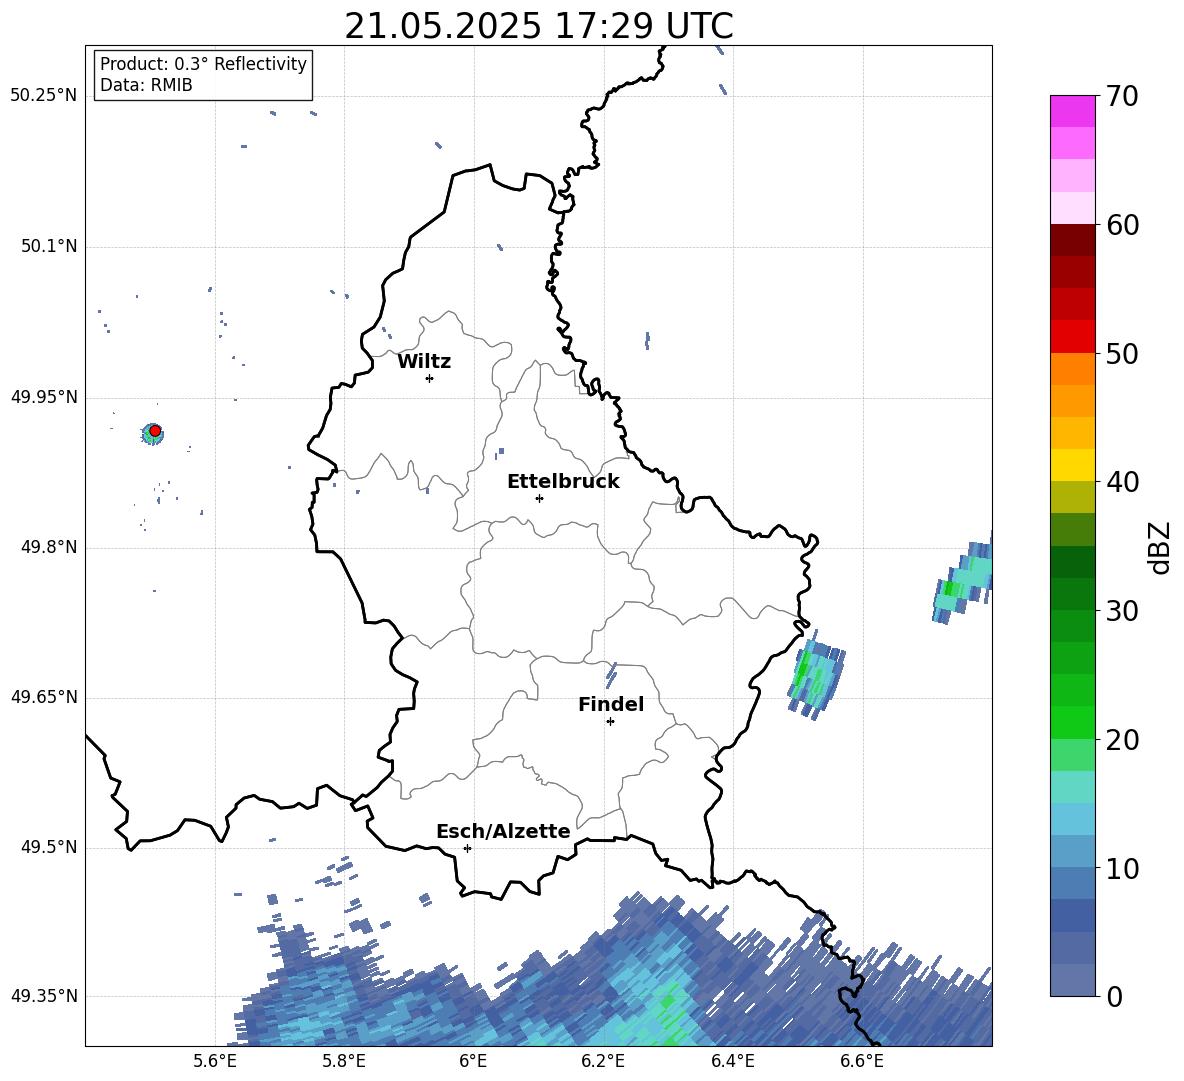
Task: Click the 6.4°E longitude label
Action: coord(732,1061)
